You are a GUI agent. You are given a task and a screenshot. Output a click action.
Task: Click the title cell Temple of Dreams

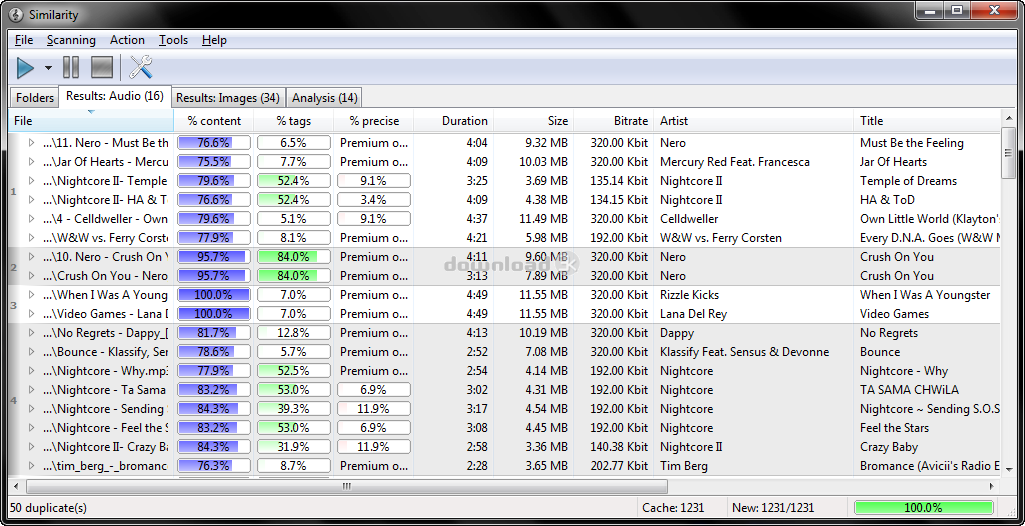tap(908, 180)
